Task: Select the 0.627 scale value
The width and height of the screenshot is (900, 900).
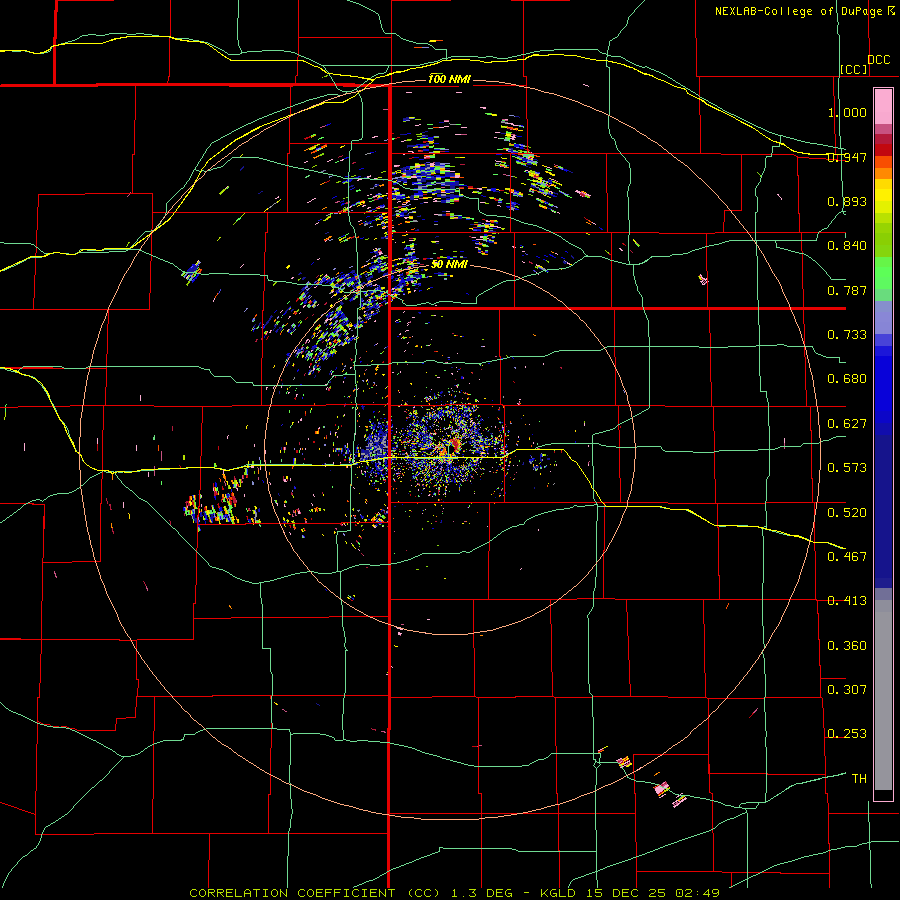Action: (847, 424)
